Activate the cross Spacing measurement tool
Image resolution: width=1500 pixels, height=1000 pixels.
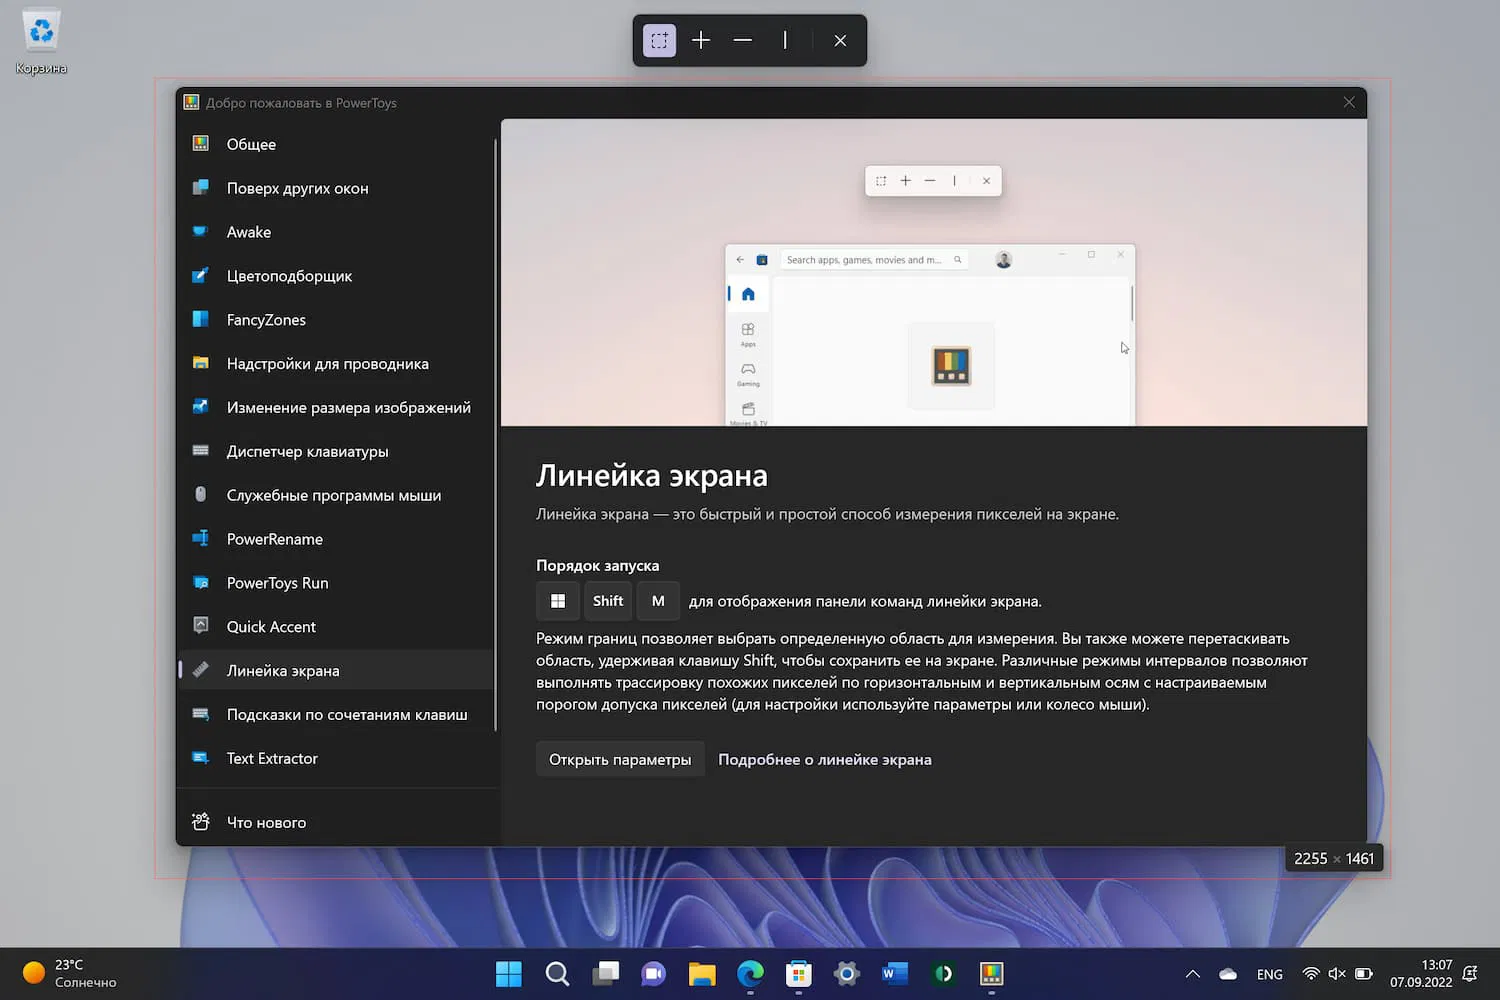[x=701, y=41]
